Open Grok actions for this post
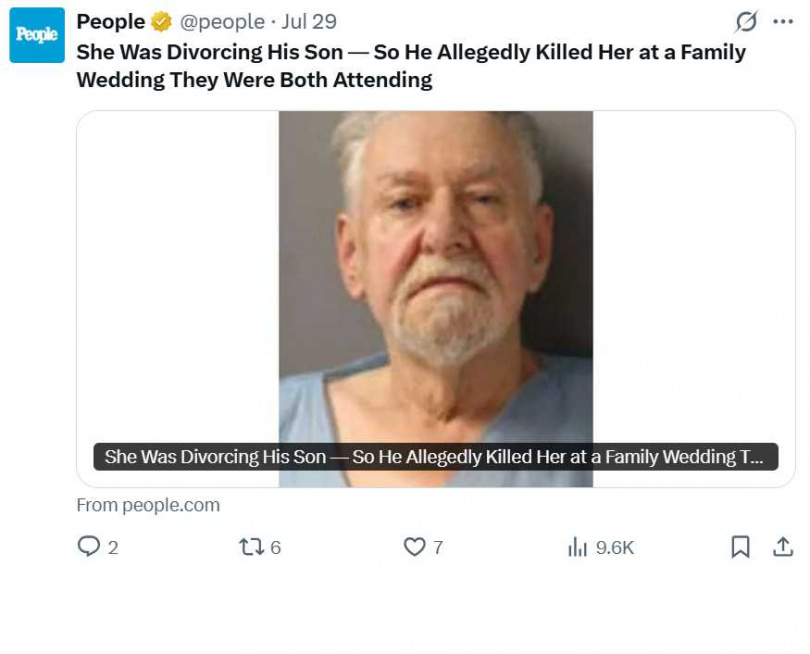The image size is (810, 654). pos(745,21)
